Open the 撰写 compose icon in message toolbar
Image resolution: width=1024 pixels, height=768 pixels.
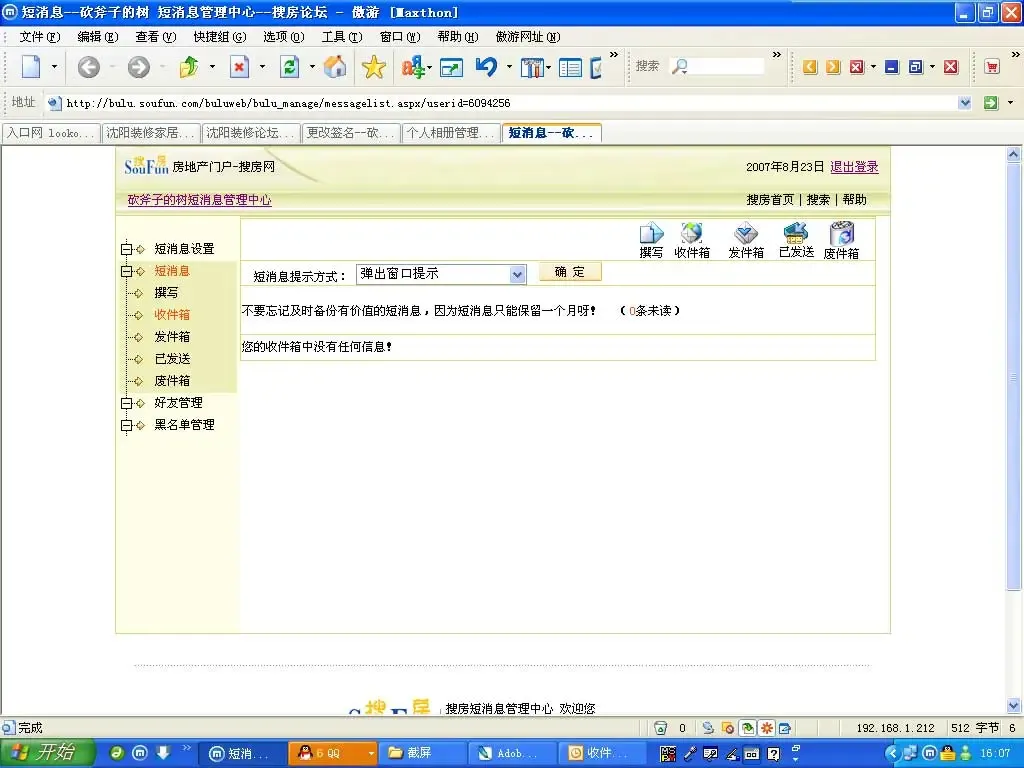tap(651, 240)
